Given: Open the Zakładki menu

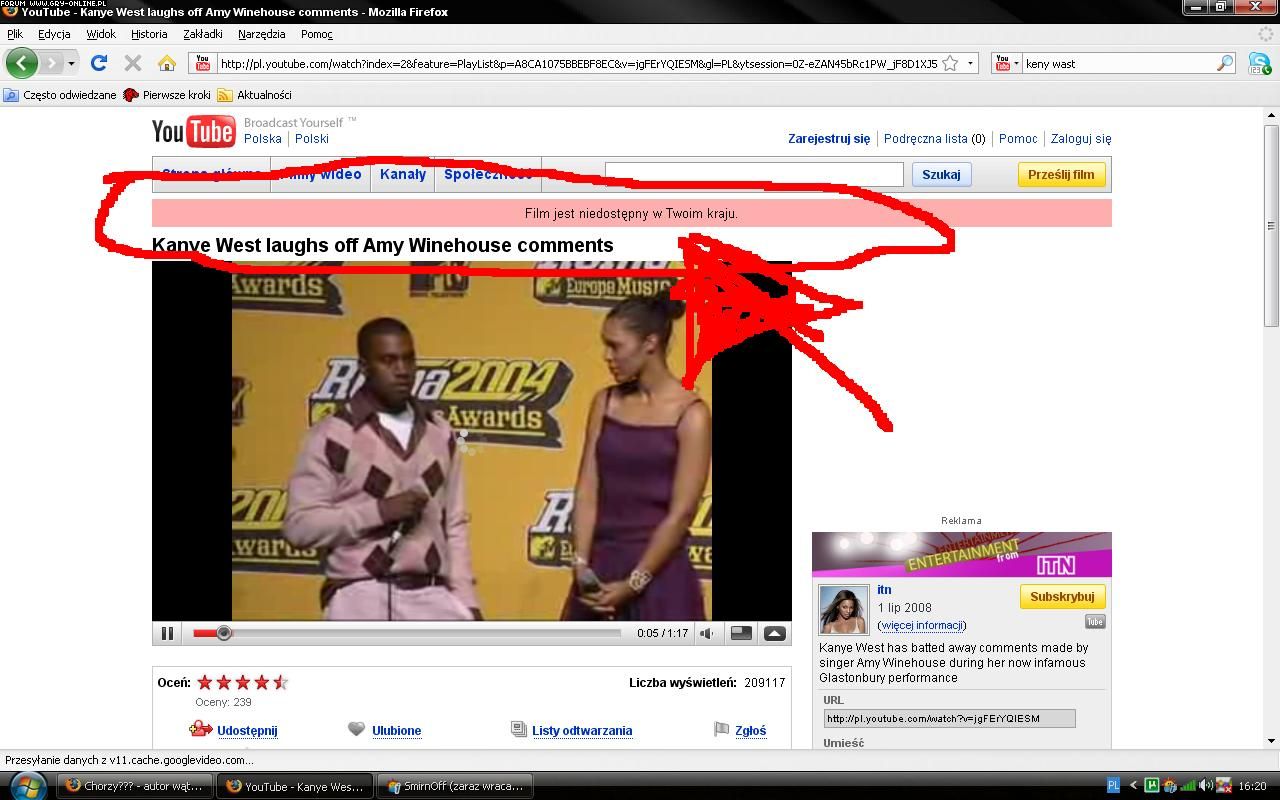Looking at the screenshot, I should 203,34.
